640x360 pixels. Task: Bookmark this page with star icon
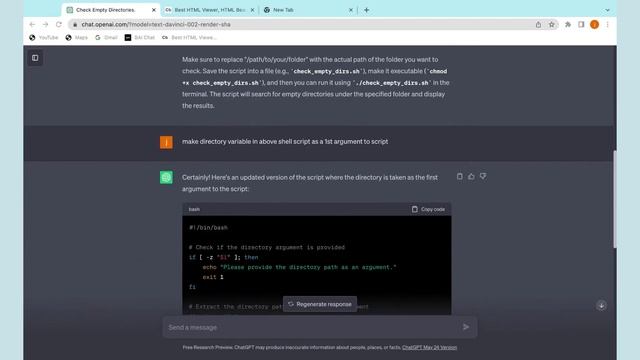point(551,24)
